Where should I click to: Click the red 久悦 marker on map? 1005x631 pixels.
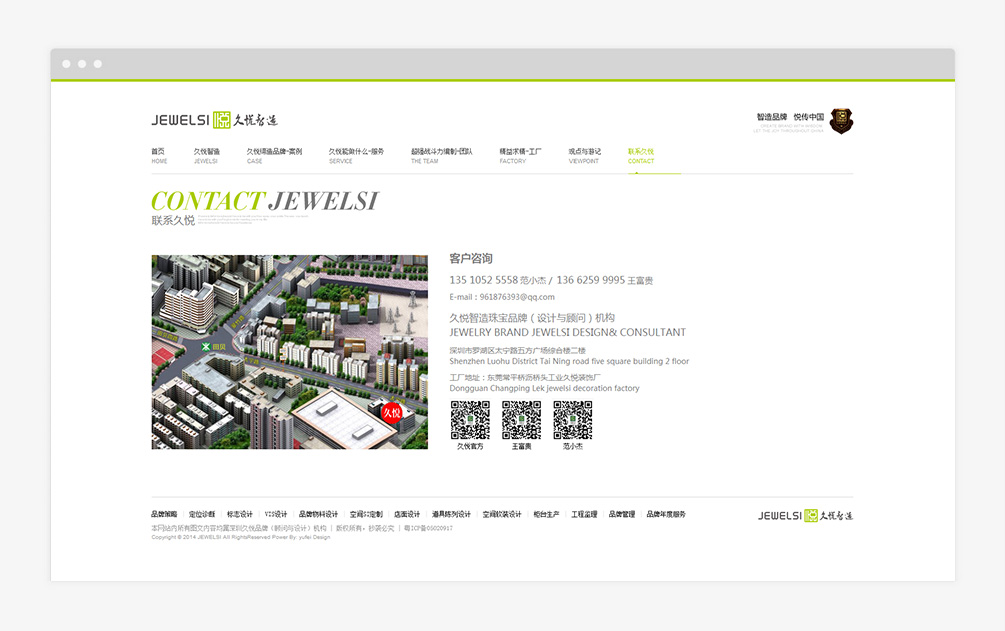391,412
